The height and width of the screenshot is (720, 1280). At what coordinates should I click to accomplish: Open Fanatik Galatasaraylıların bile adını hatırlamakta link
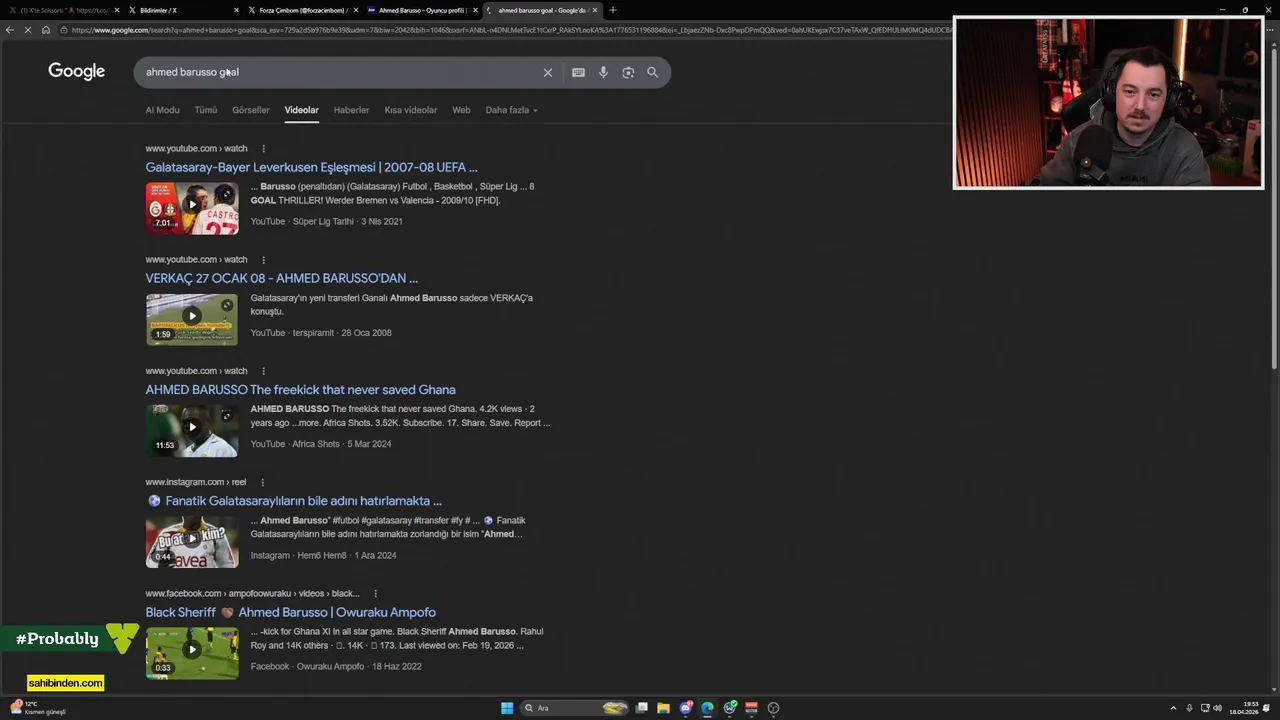294,501
